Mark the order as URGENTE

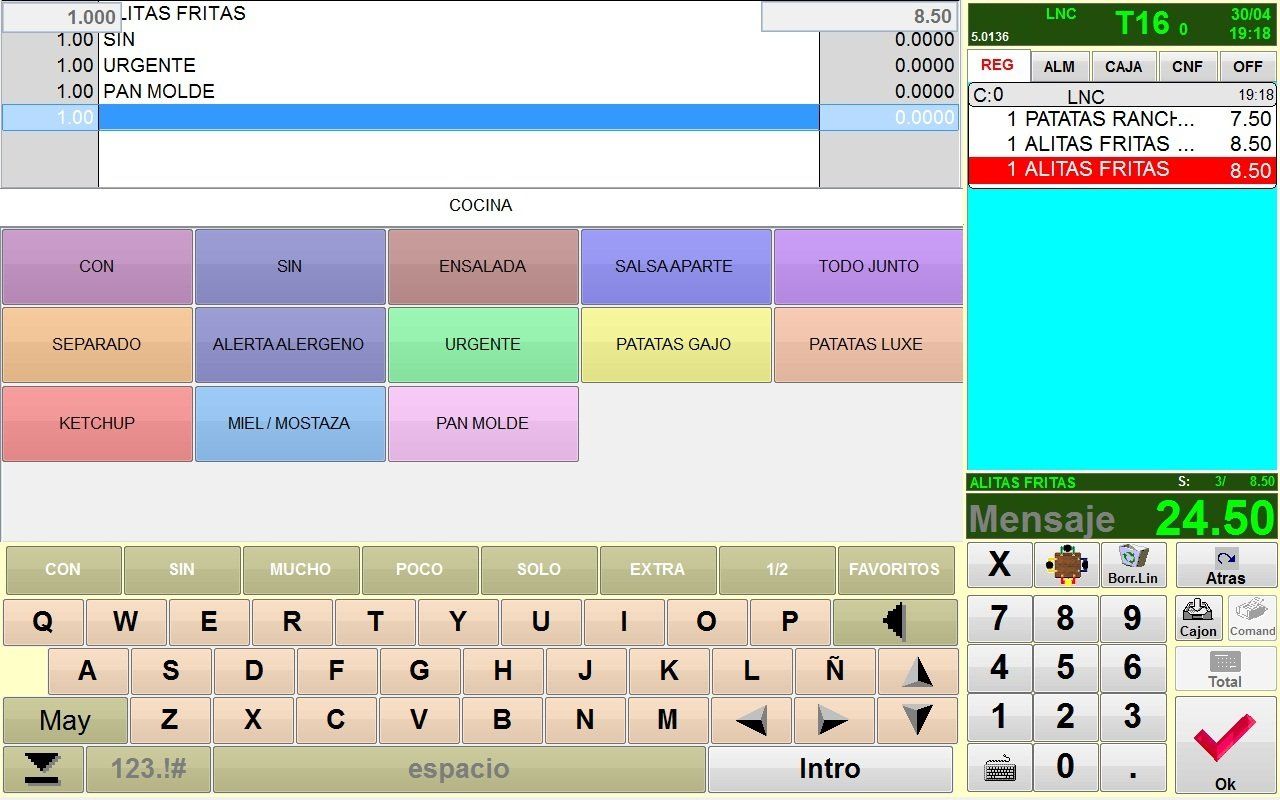tap(483, 344)
